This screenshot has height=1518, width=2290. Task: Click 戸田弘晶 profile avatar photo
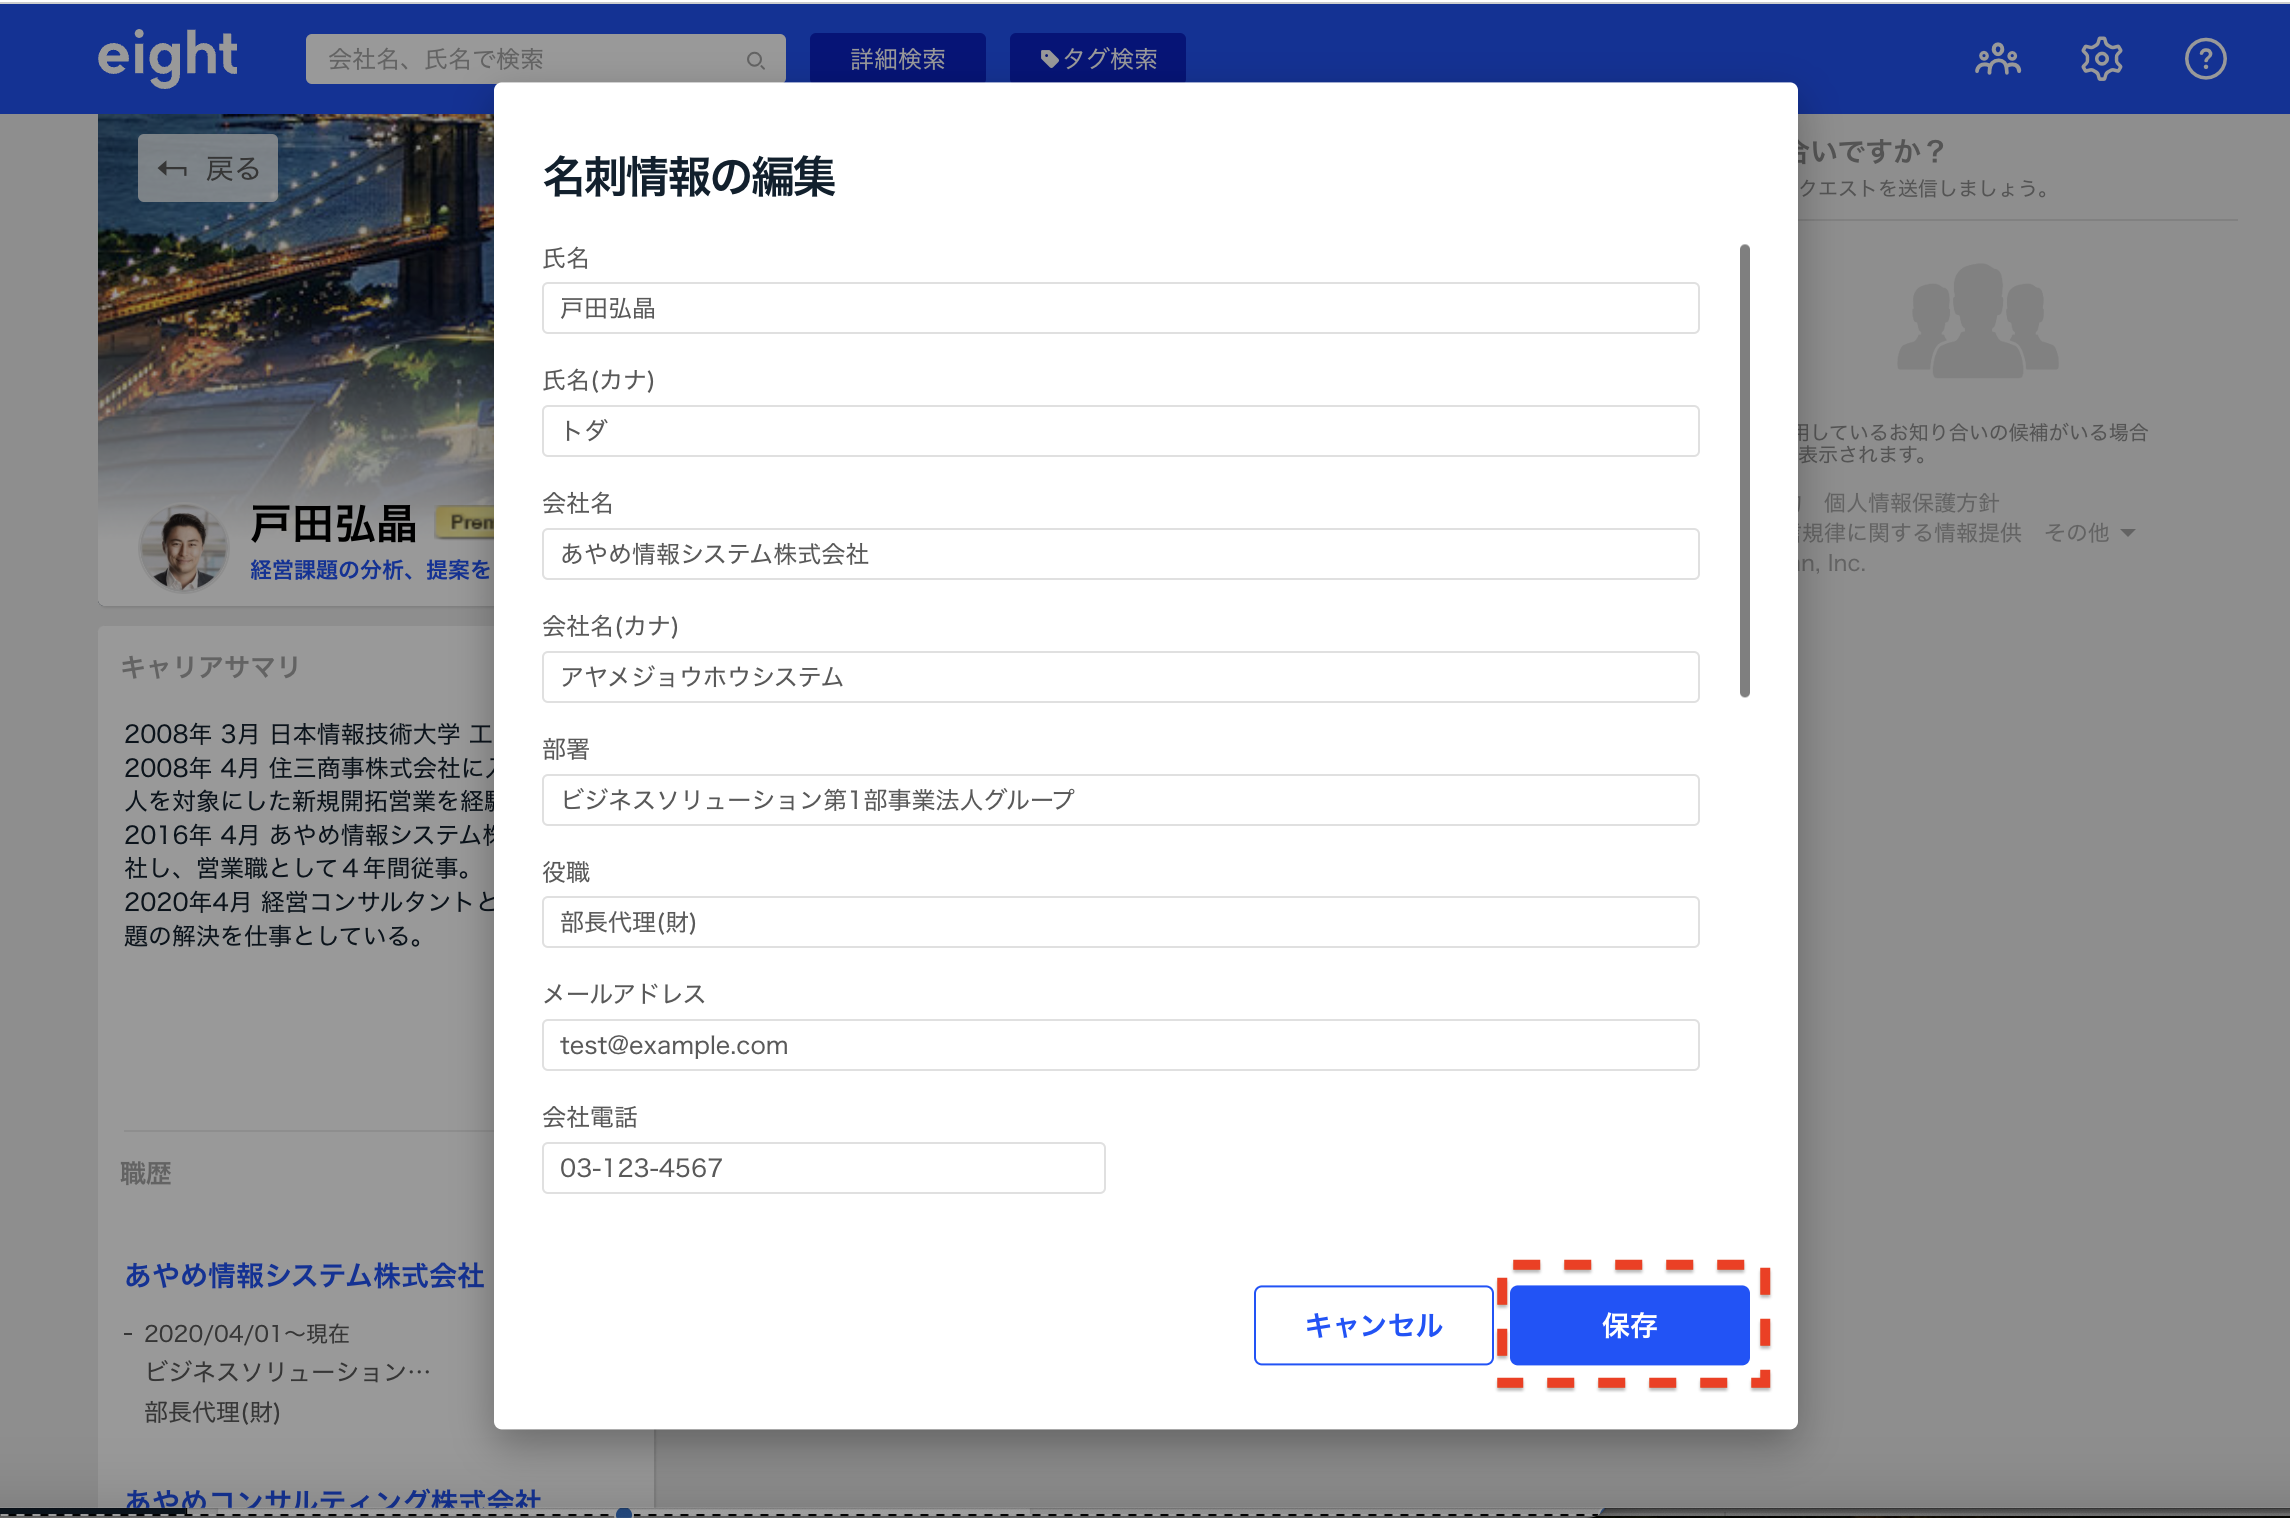coord(183,547)
